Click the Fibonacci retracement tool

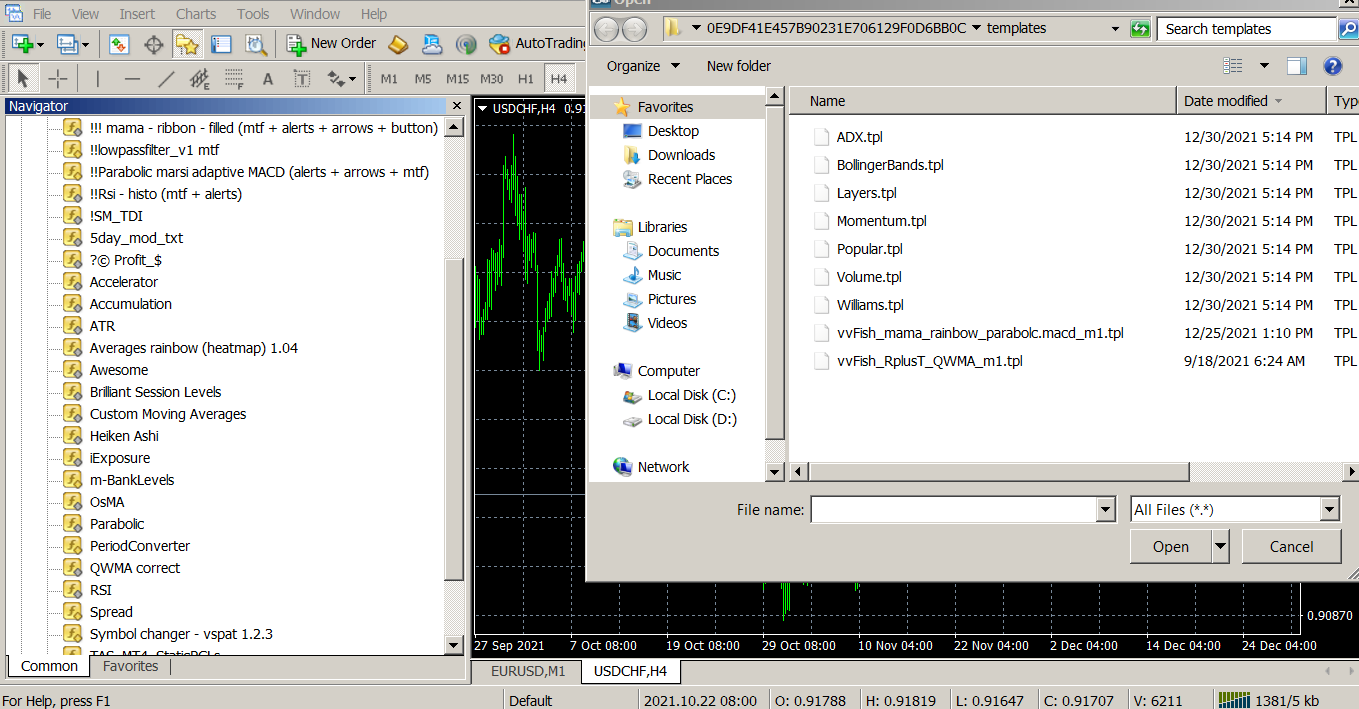point(234,79)
